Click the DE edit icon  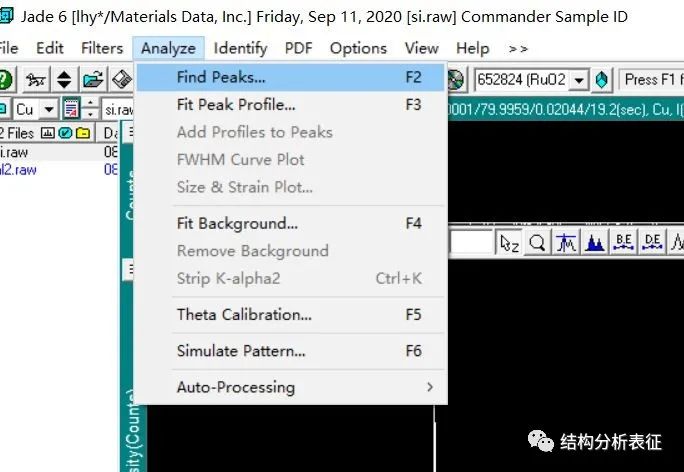tap(652, 243)
